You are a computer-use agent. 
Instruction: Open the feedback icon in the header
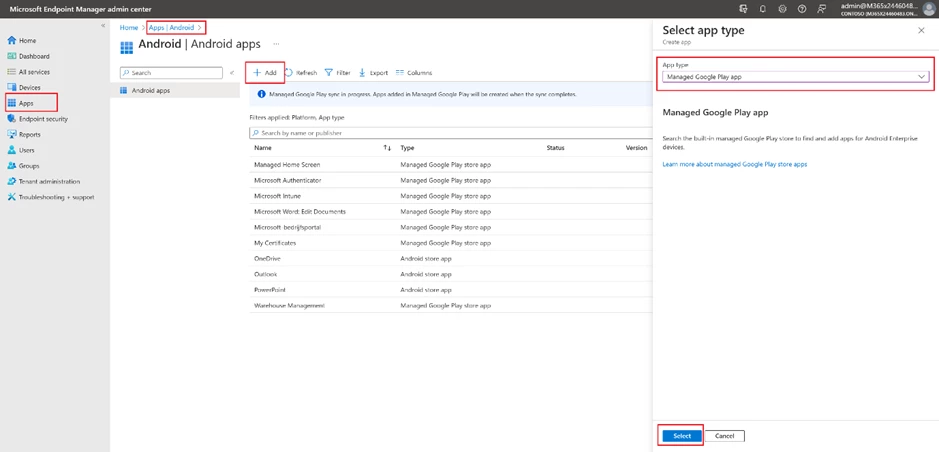point(822,9)
